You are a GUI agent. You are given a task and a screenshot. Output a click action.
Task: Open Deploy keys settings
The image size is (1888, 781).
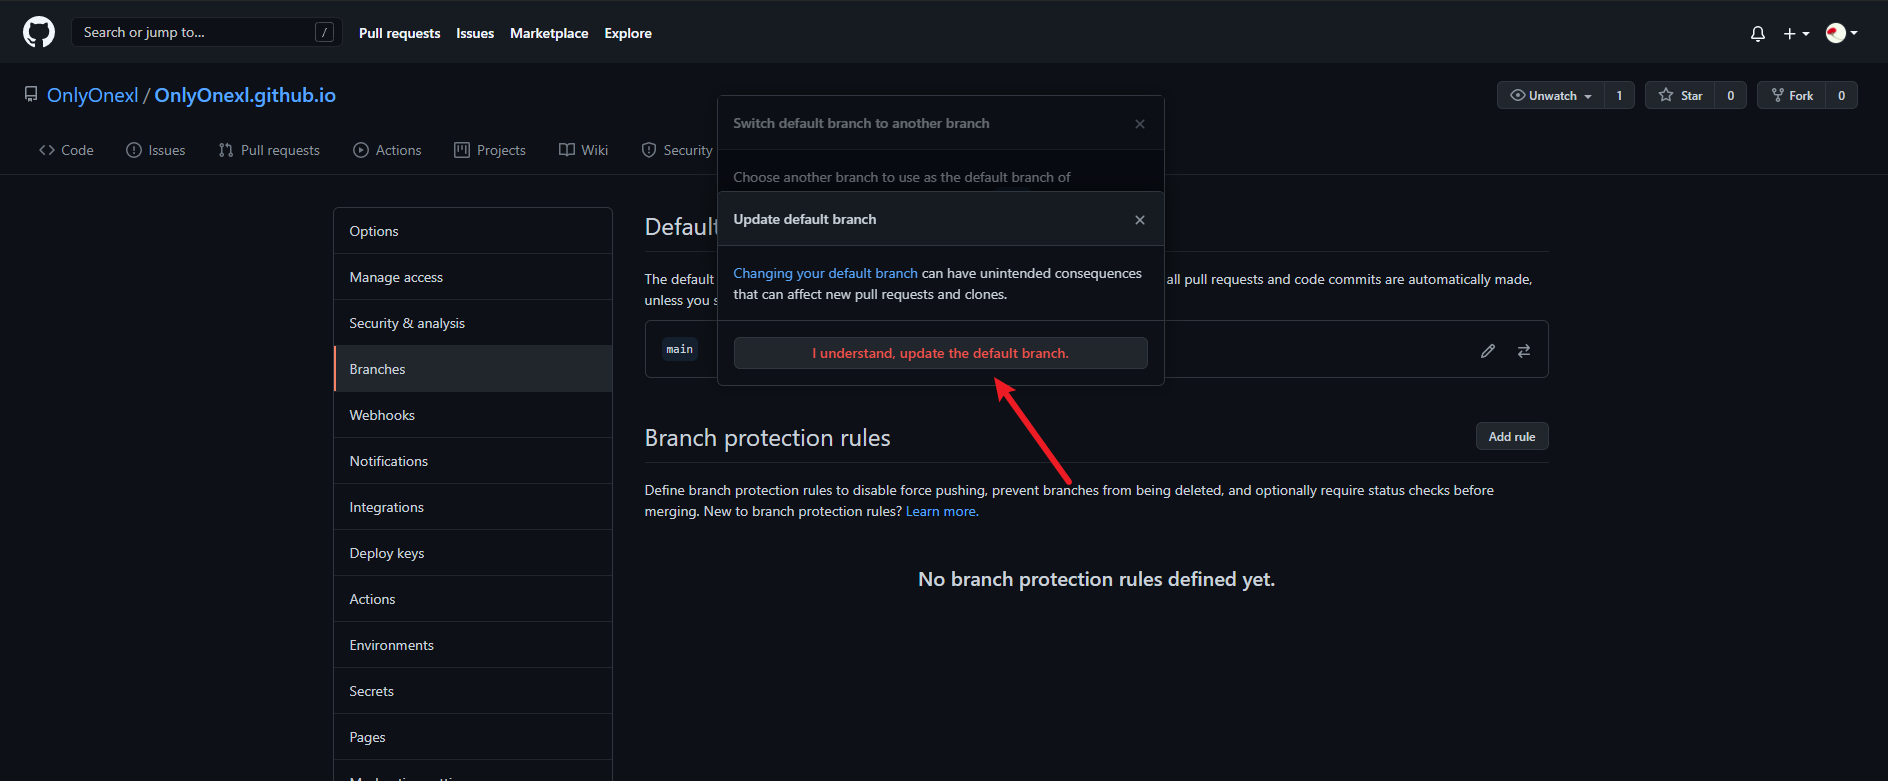click(x=473, y=553)
